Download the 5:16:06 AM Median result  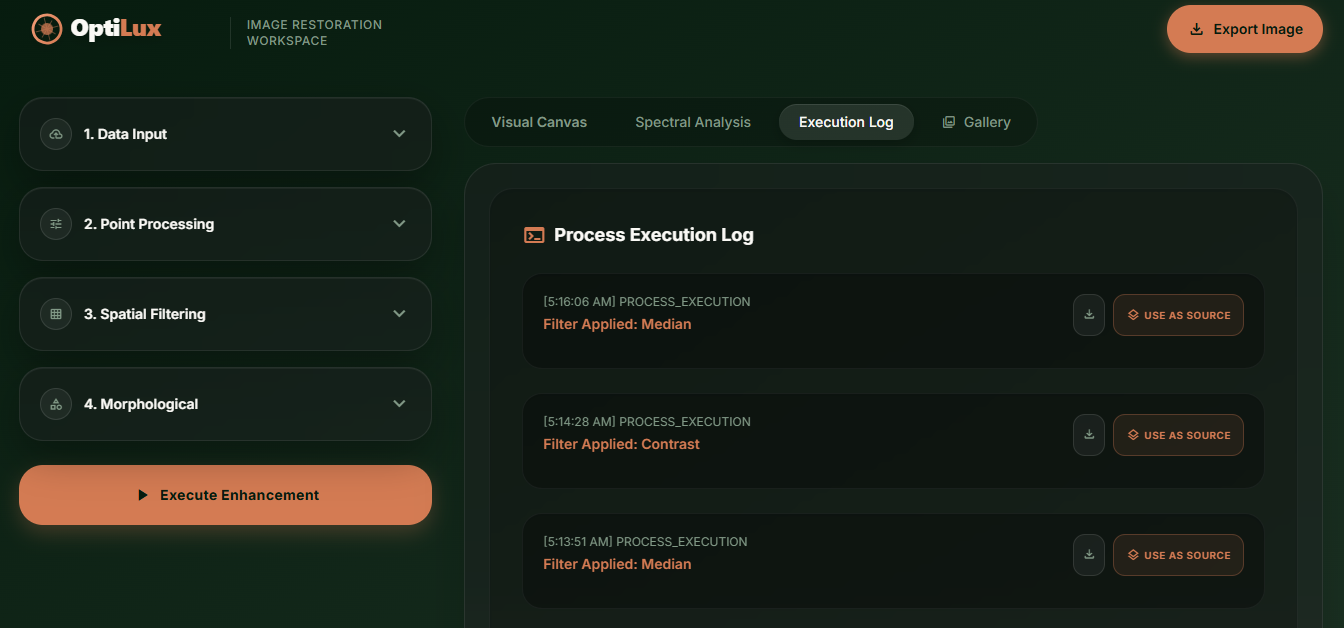click(1089, 315)
